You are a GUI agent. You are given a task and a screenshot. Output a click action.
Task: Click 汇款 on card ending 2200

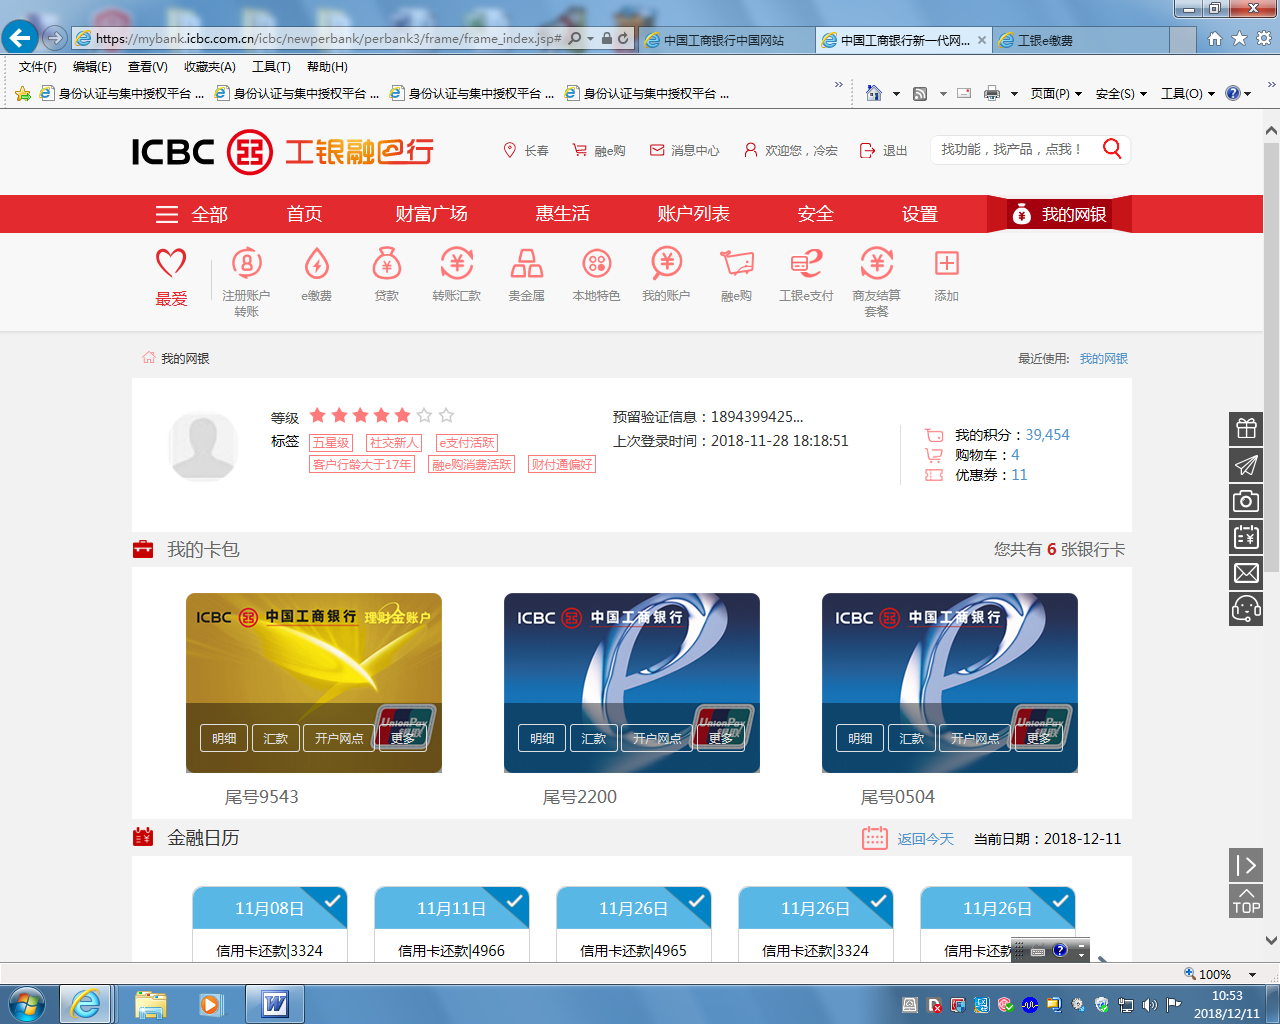pos(594,738)
